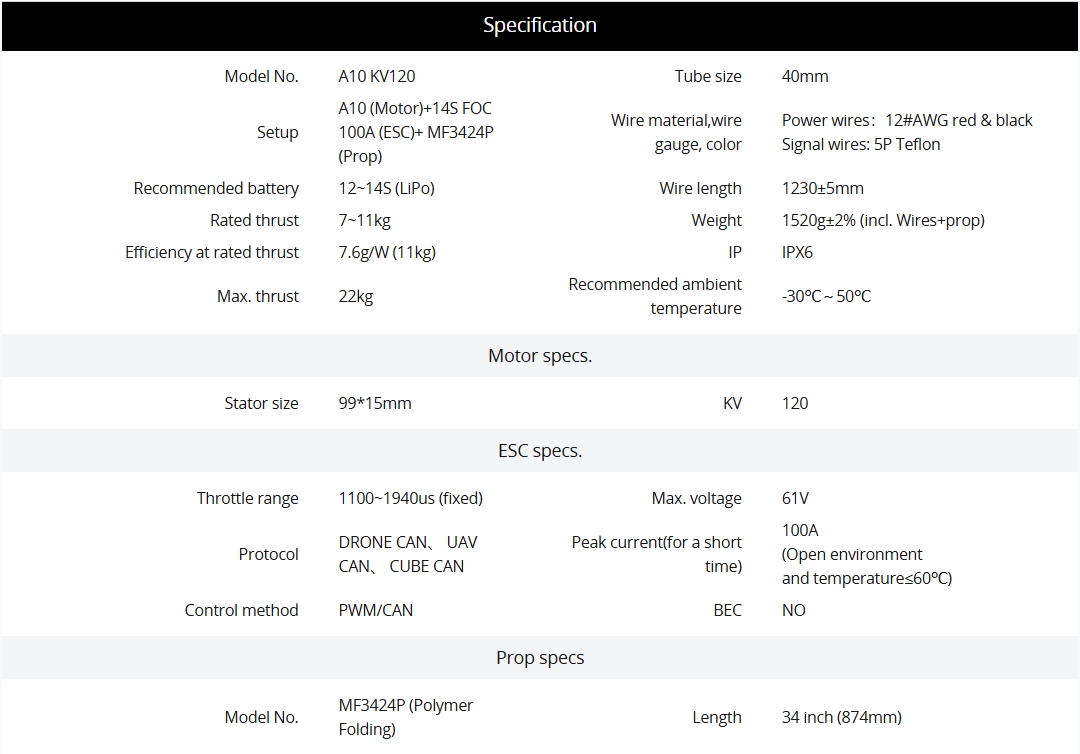Click the Recommended battery 12~14S (LiPo) value
The height and width of the screenshot is (754, 1080).
tap(387, 188)
